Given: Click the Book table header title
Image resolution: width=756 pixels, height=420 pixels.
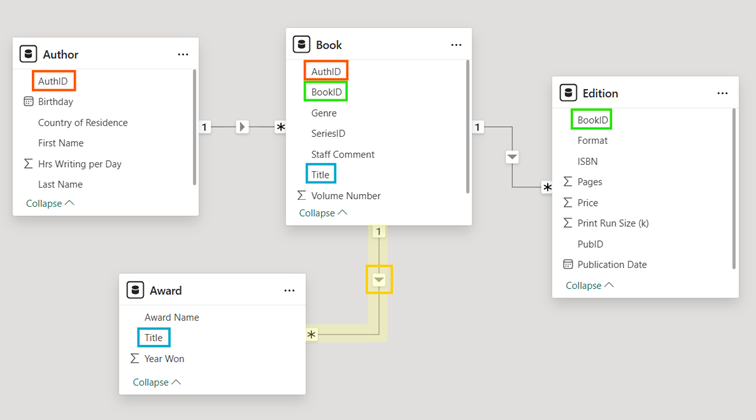Looking at the screenshot, I should click(329, 45).
